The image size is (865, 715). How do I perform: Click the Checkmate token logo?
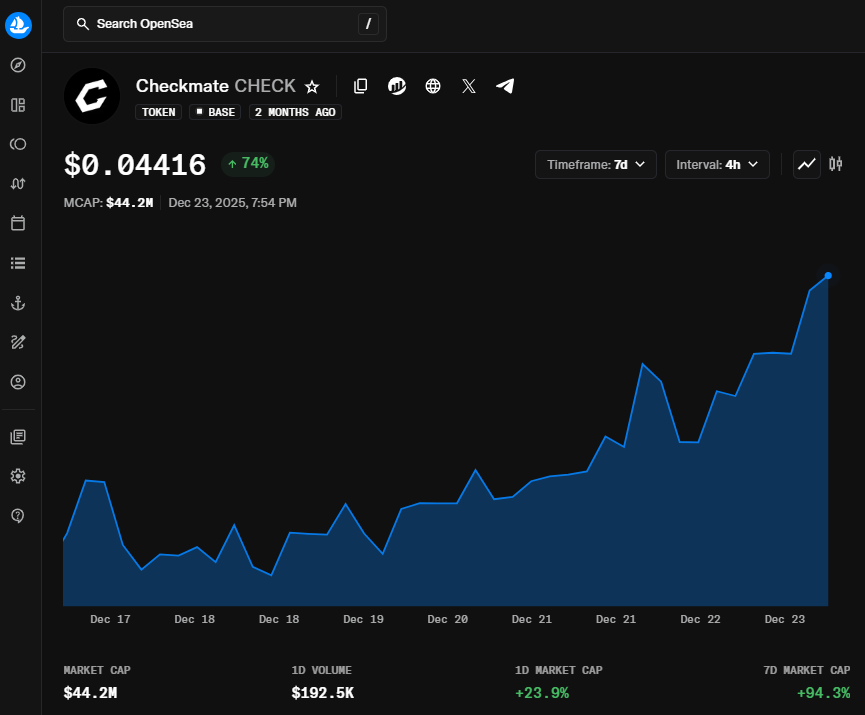(92, 96)
